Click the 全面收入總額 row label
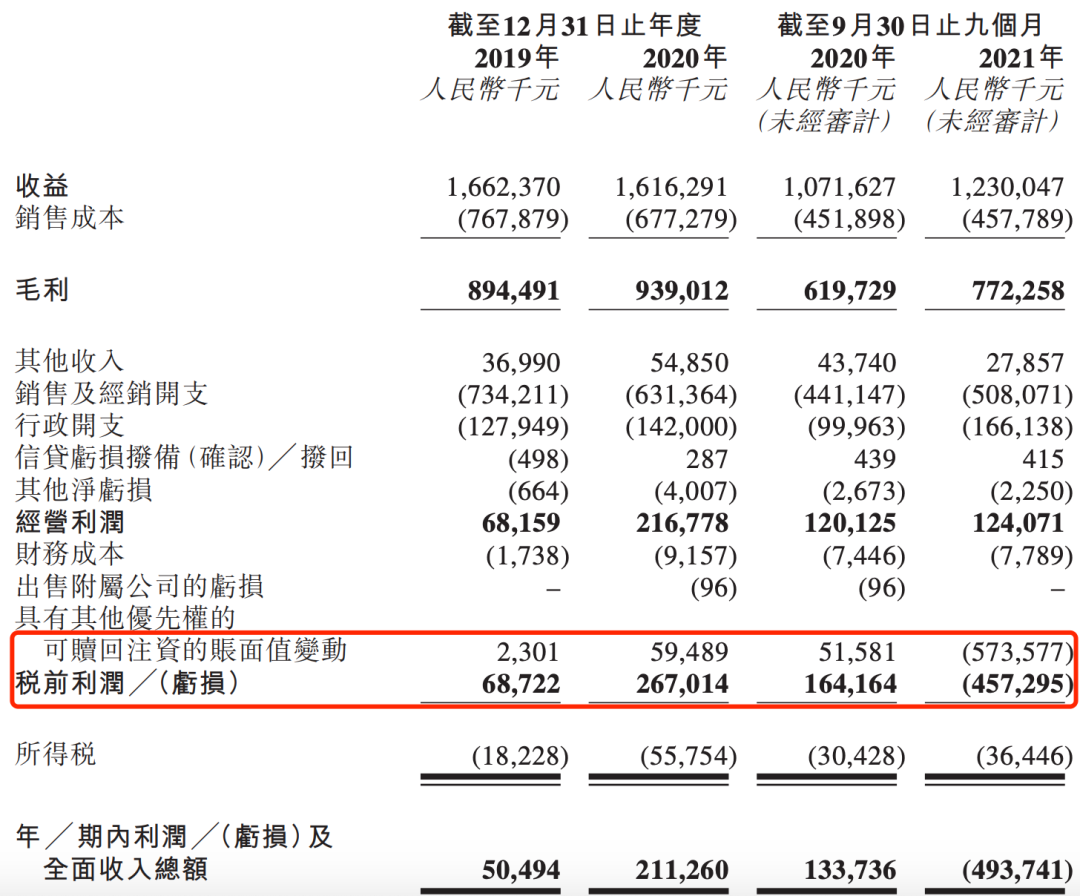This screenshot has width=1080, height=896. [125, 869]
